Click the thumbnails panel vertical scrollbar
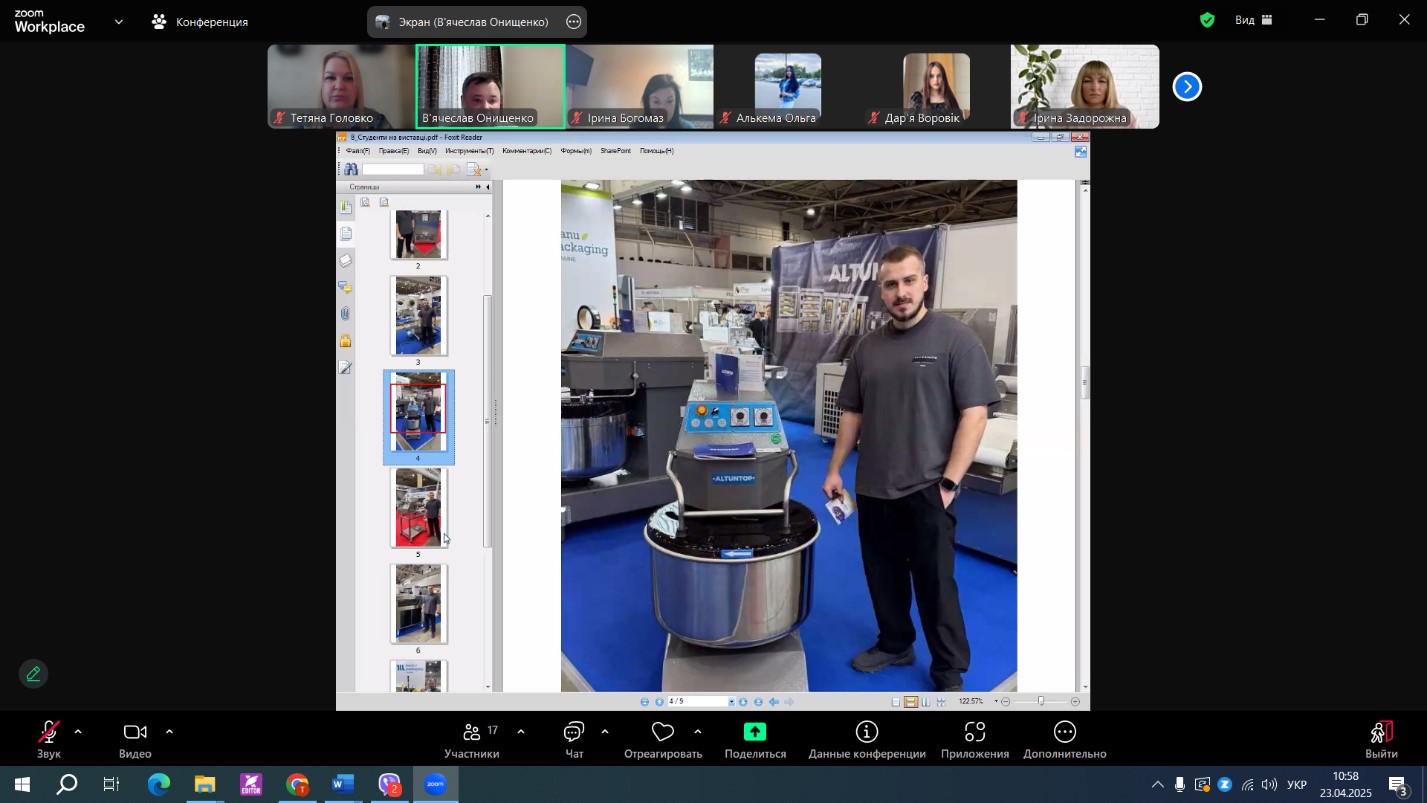The height and width of the screenshot is (803, 1427). (488, 420)
